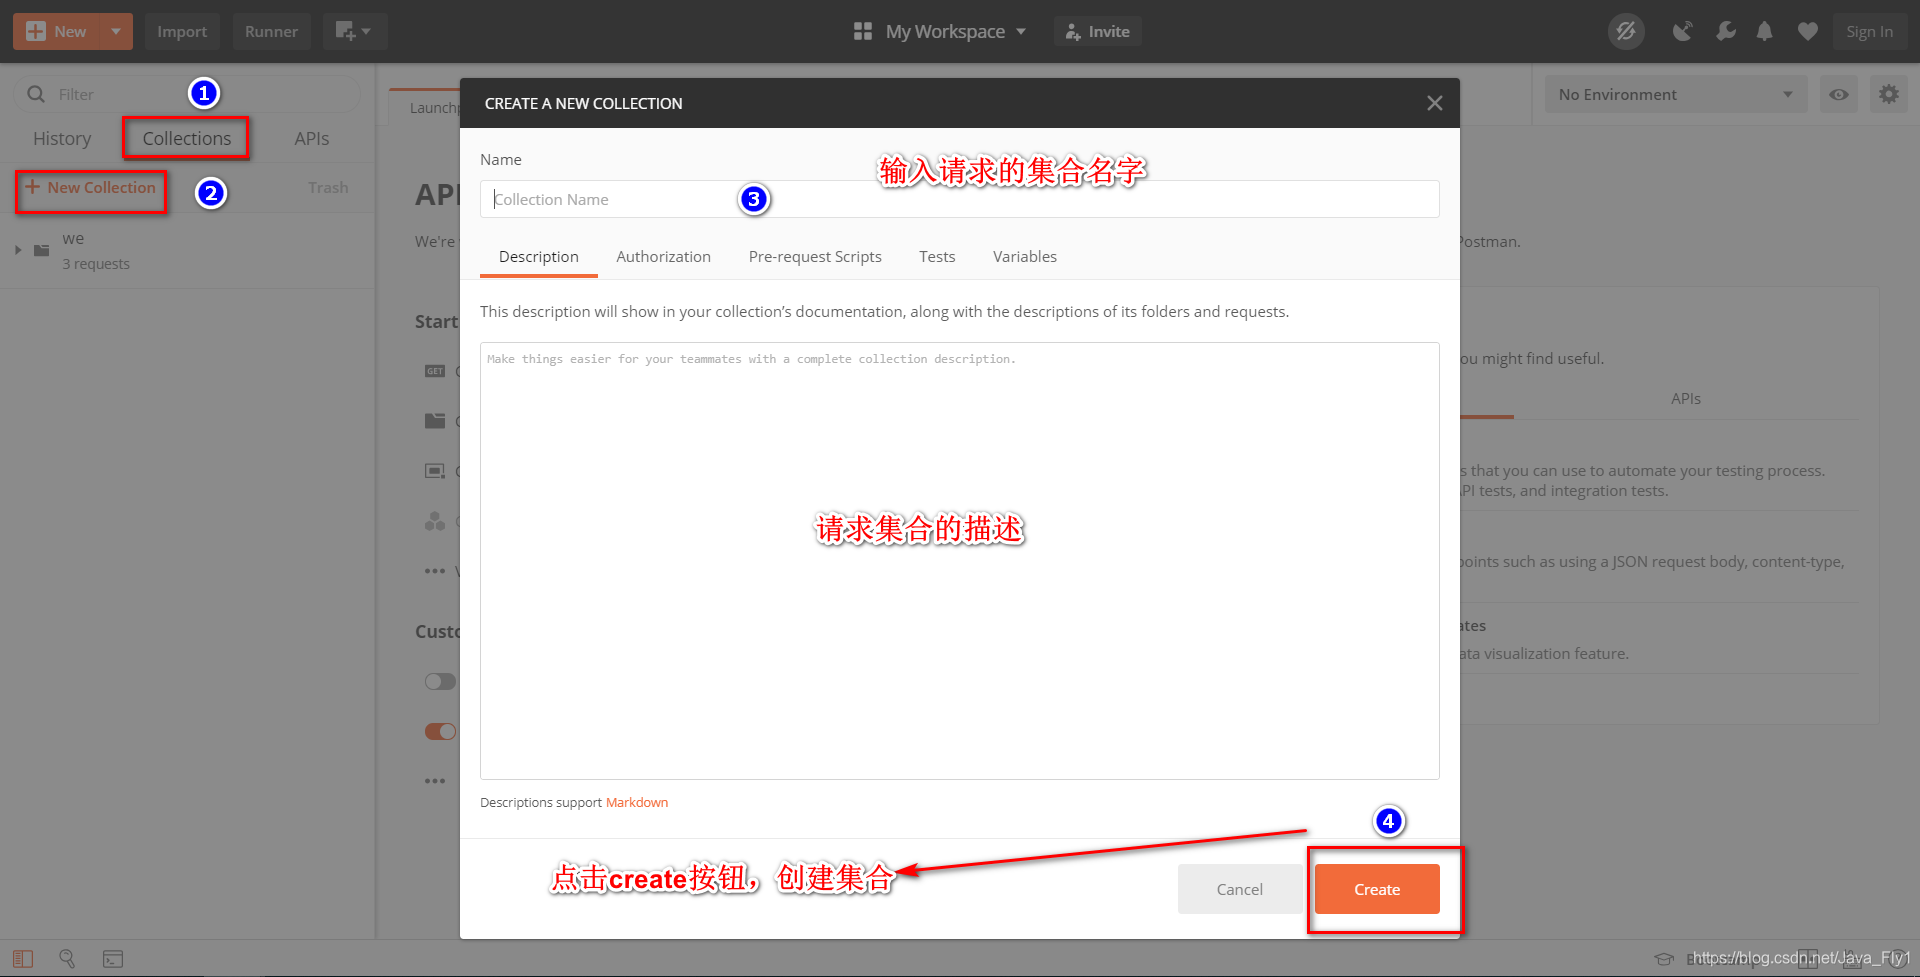Click three-dots icon below the orange switch
The height and width of the screenshot is (977, 1920).
click(x=435, y=780)
